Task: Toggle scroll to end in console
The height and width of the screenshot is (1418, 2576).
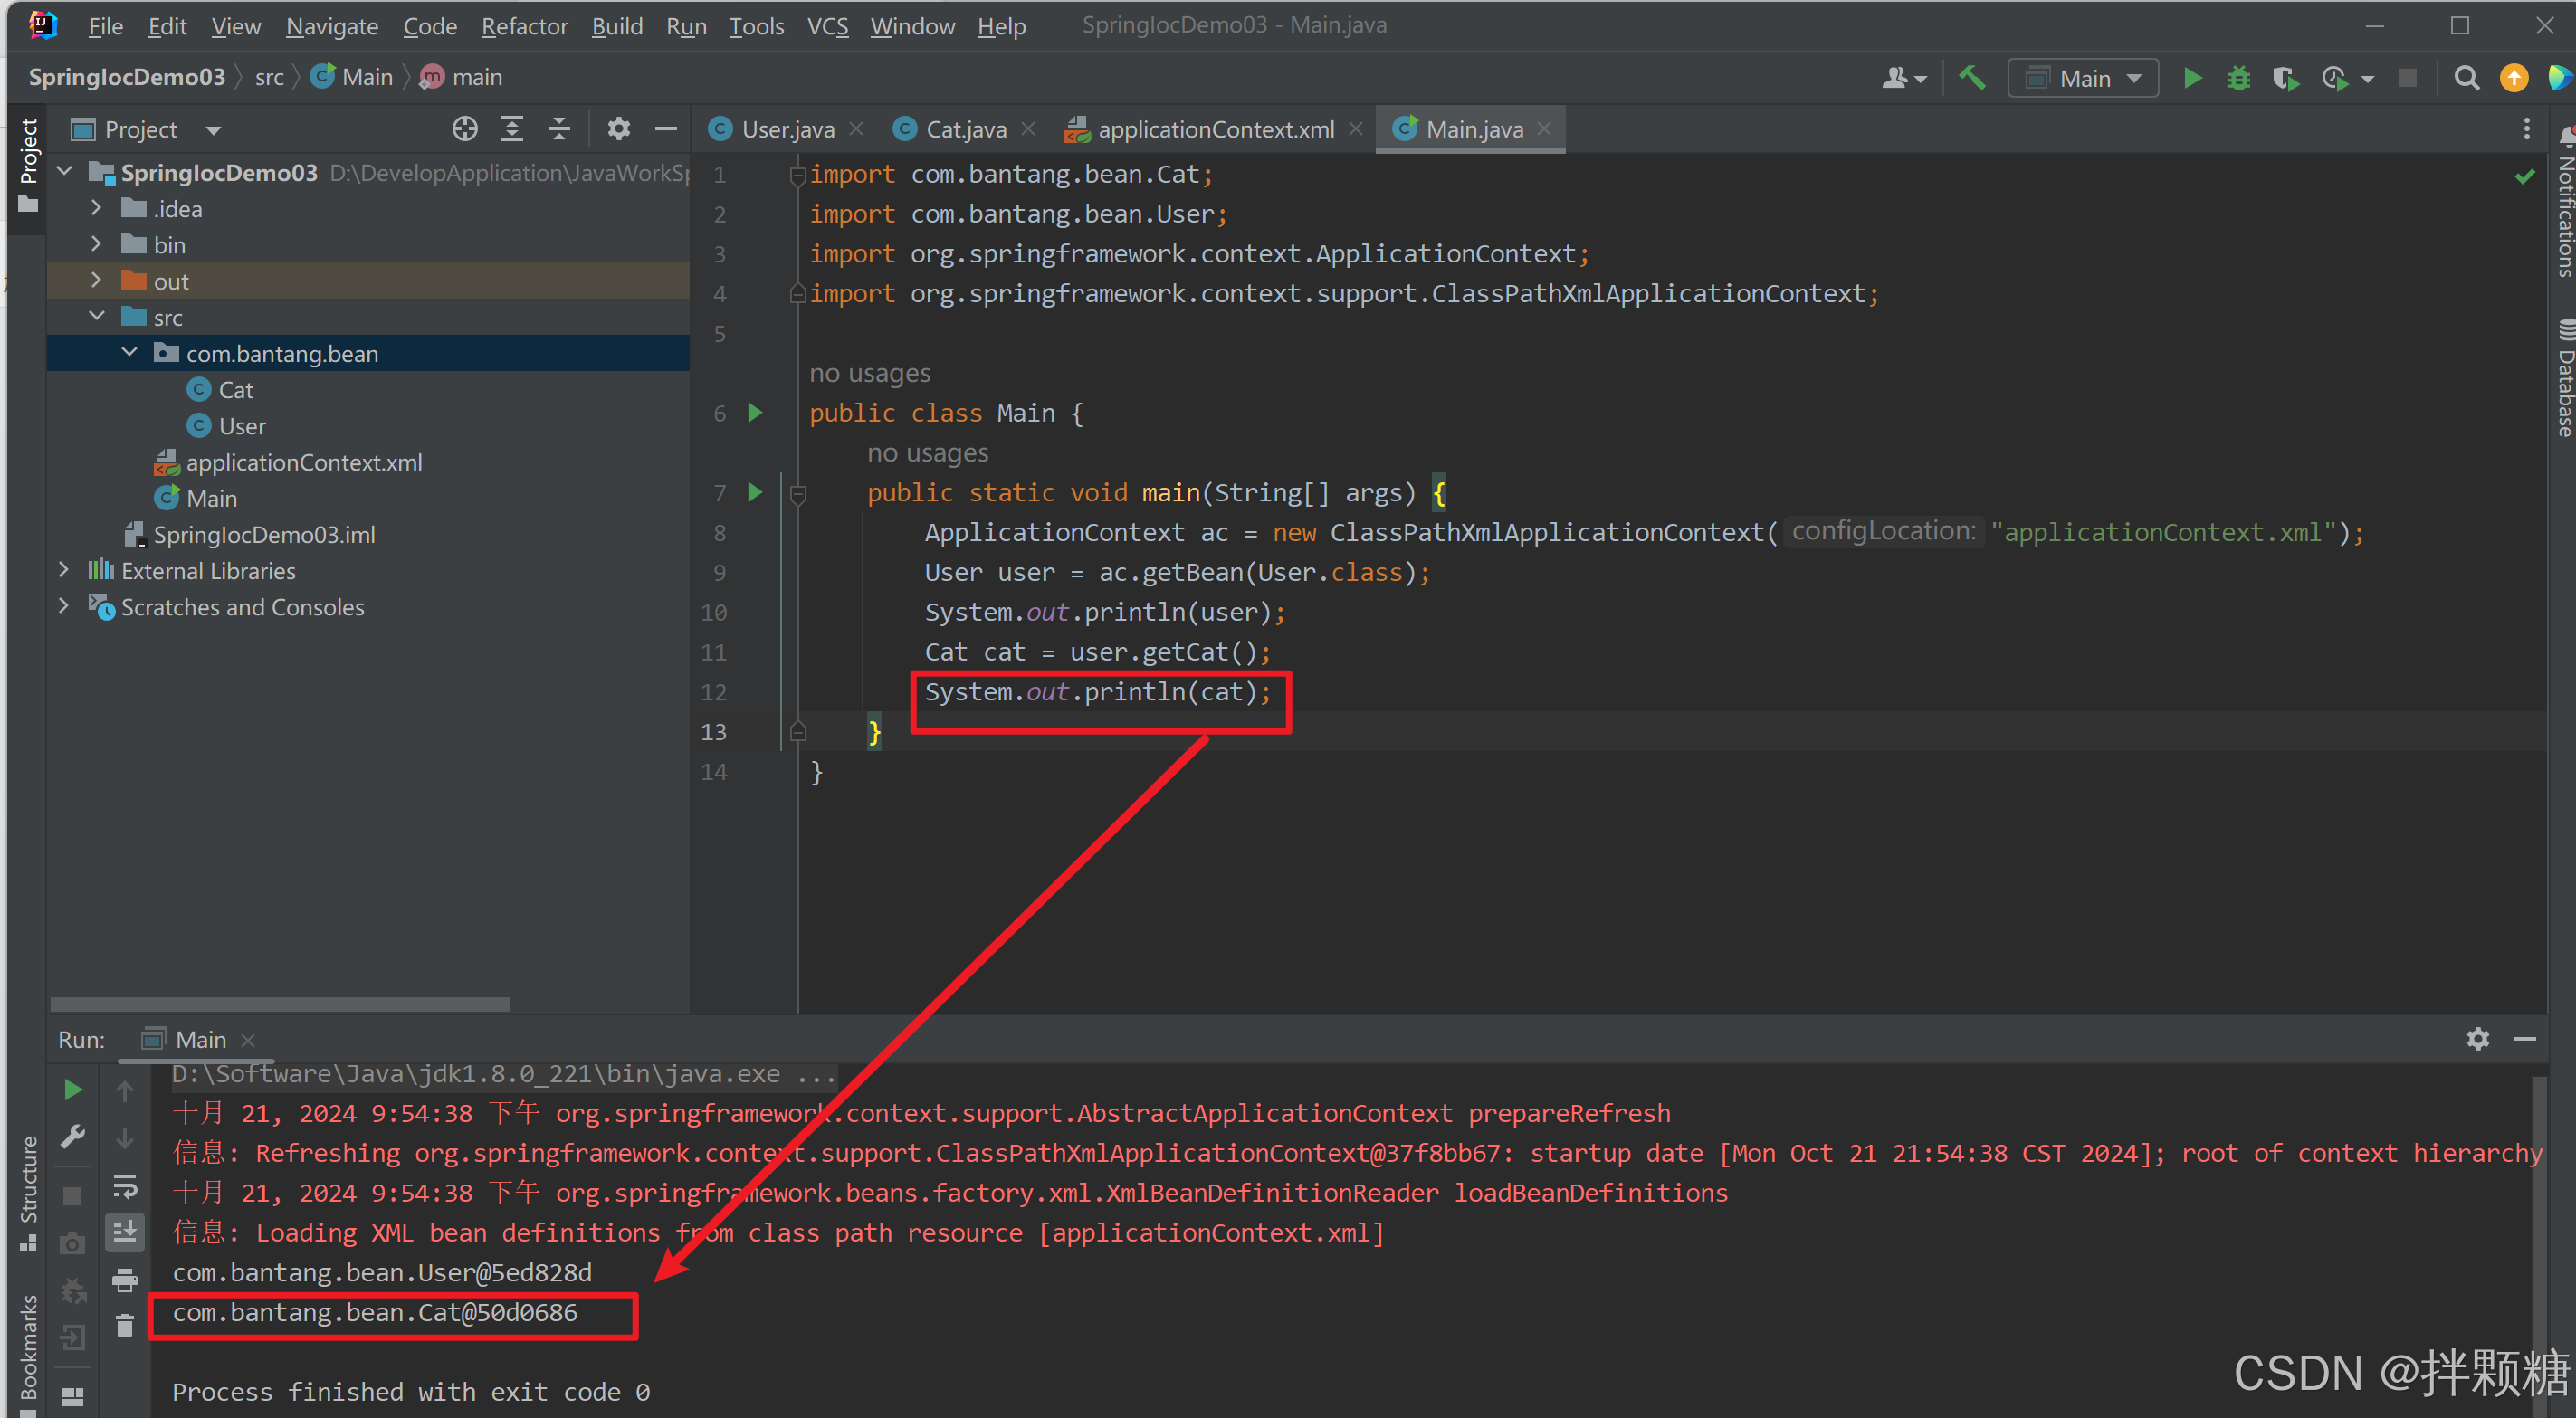Action: [125, 1232]
